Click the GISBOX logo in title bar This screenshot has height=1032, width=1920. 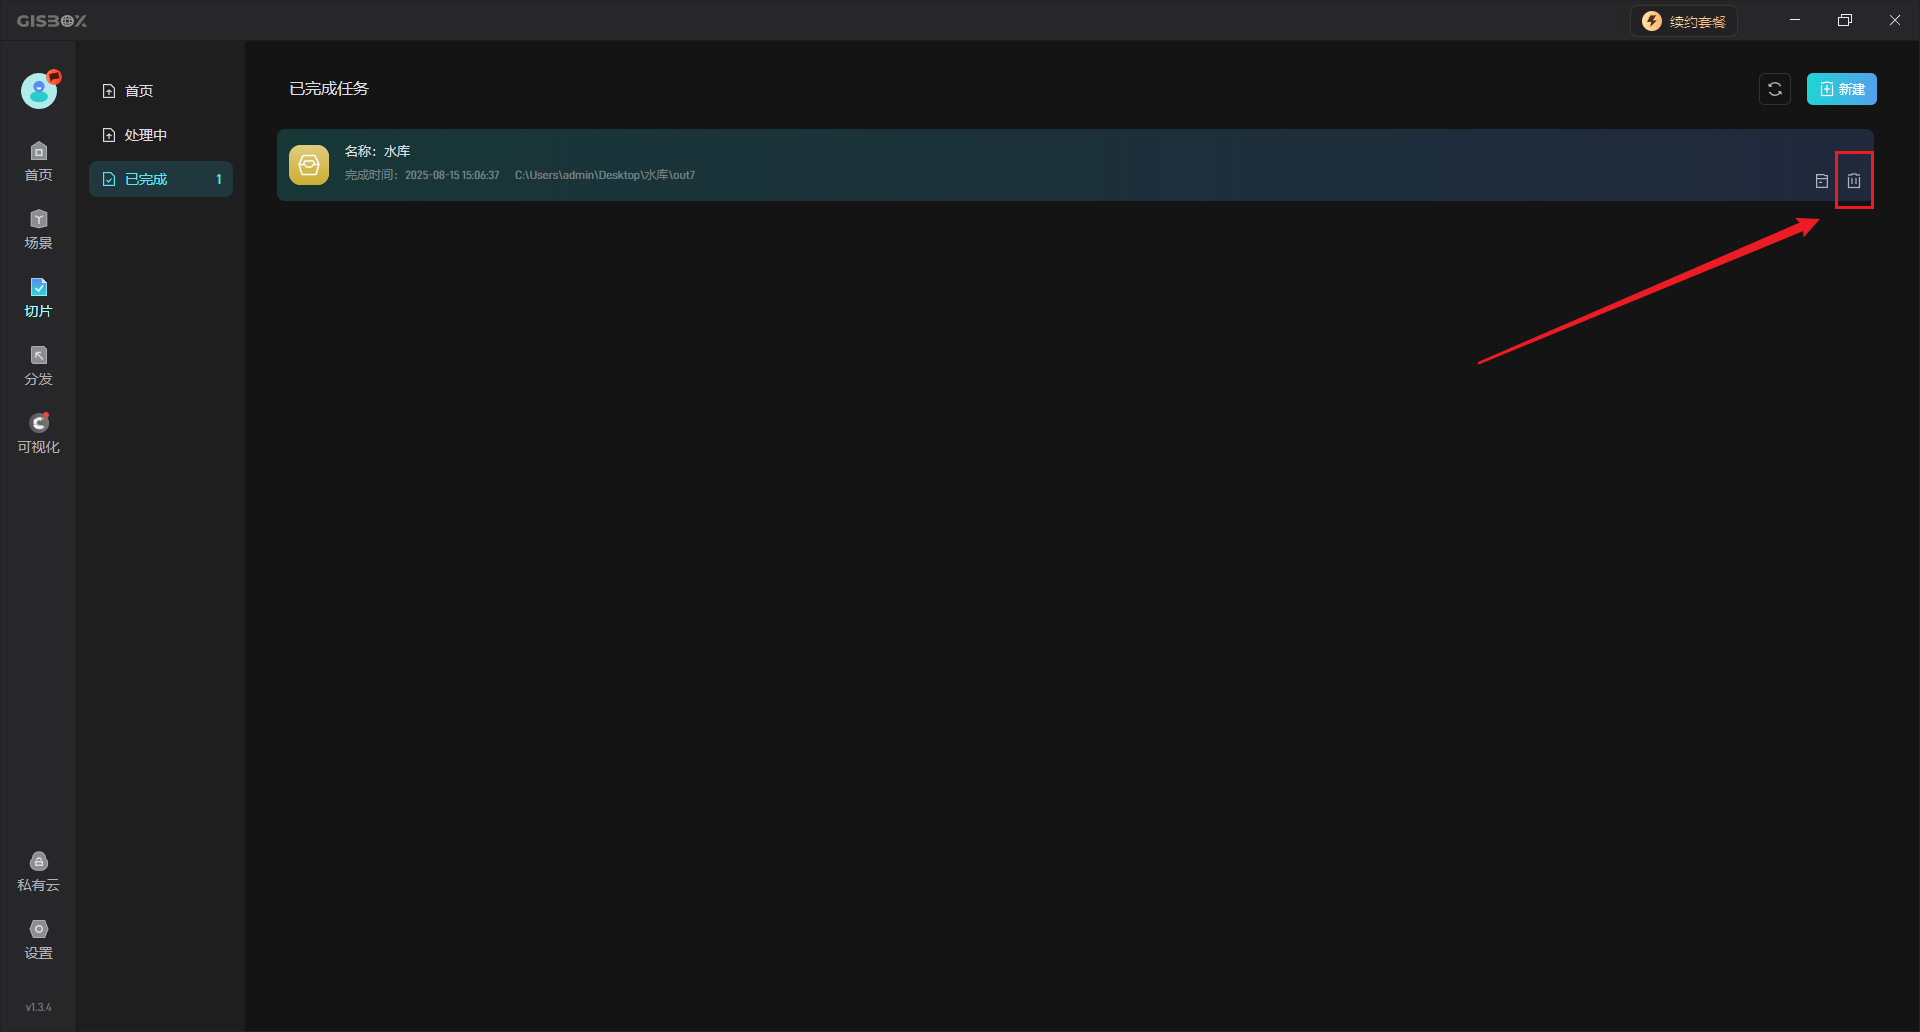(52, 21)
